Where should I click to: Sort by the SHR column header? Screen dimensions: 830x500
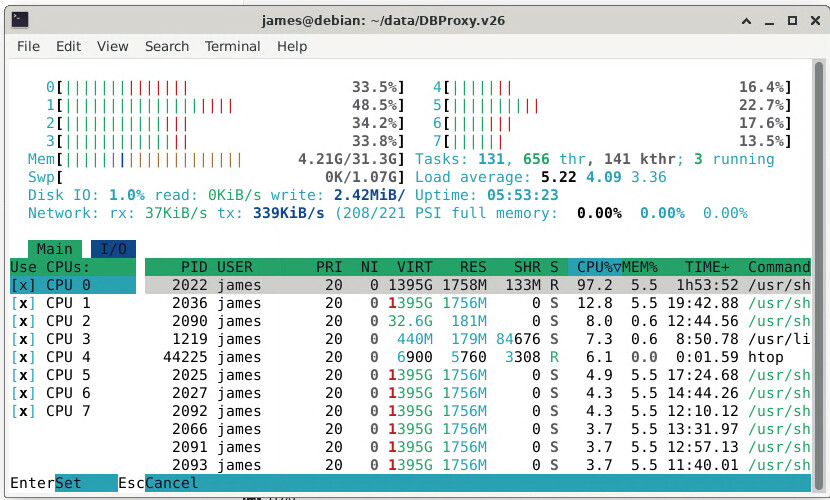coord(527,267)
